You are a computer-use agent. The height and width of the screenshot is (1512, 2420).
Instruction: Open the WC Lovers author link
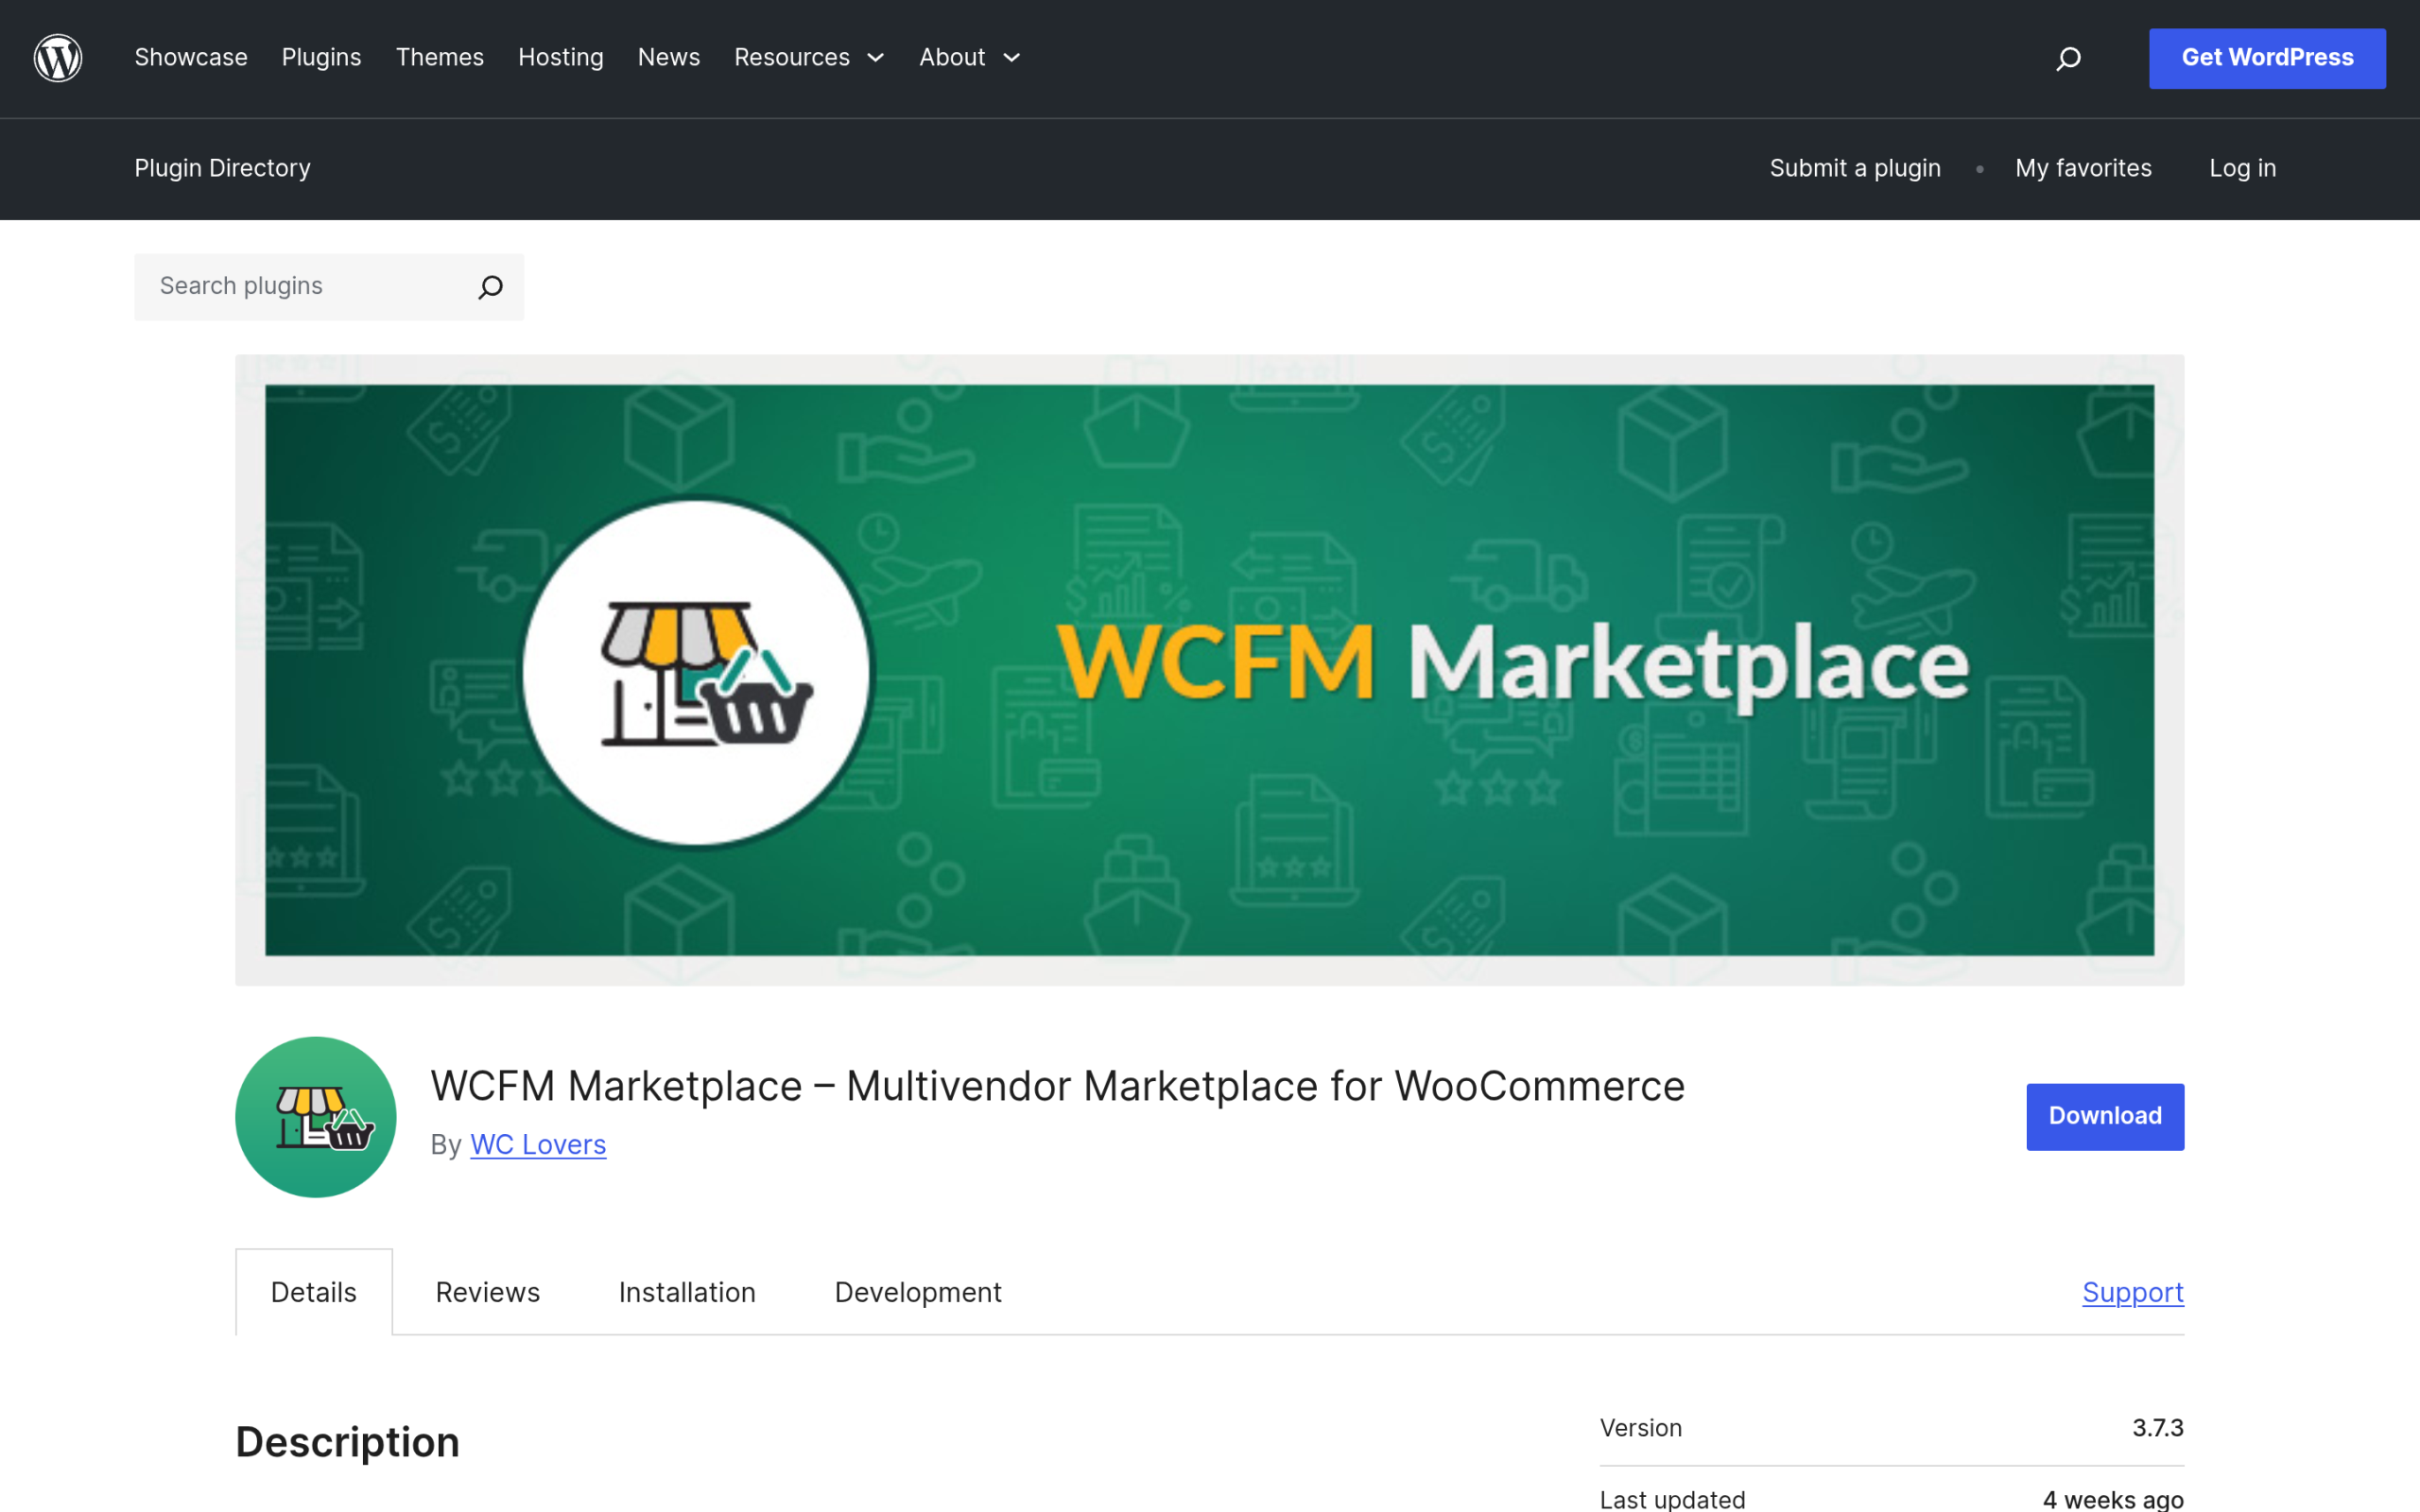coord(538,1145)
